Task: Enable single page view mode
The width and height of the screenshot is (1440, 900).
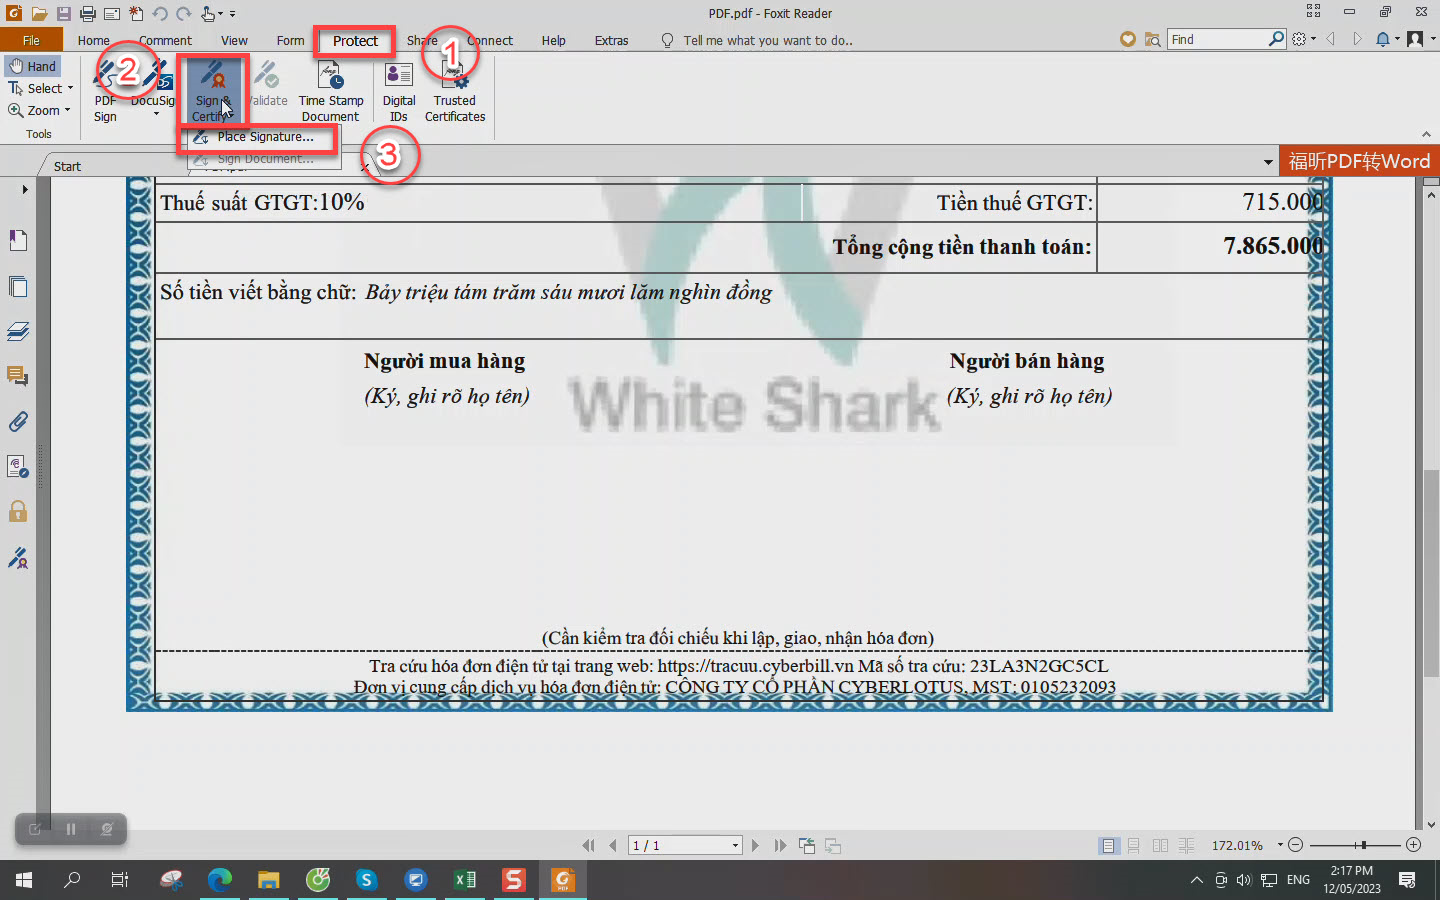Action: point(1108,846)
